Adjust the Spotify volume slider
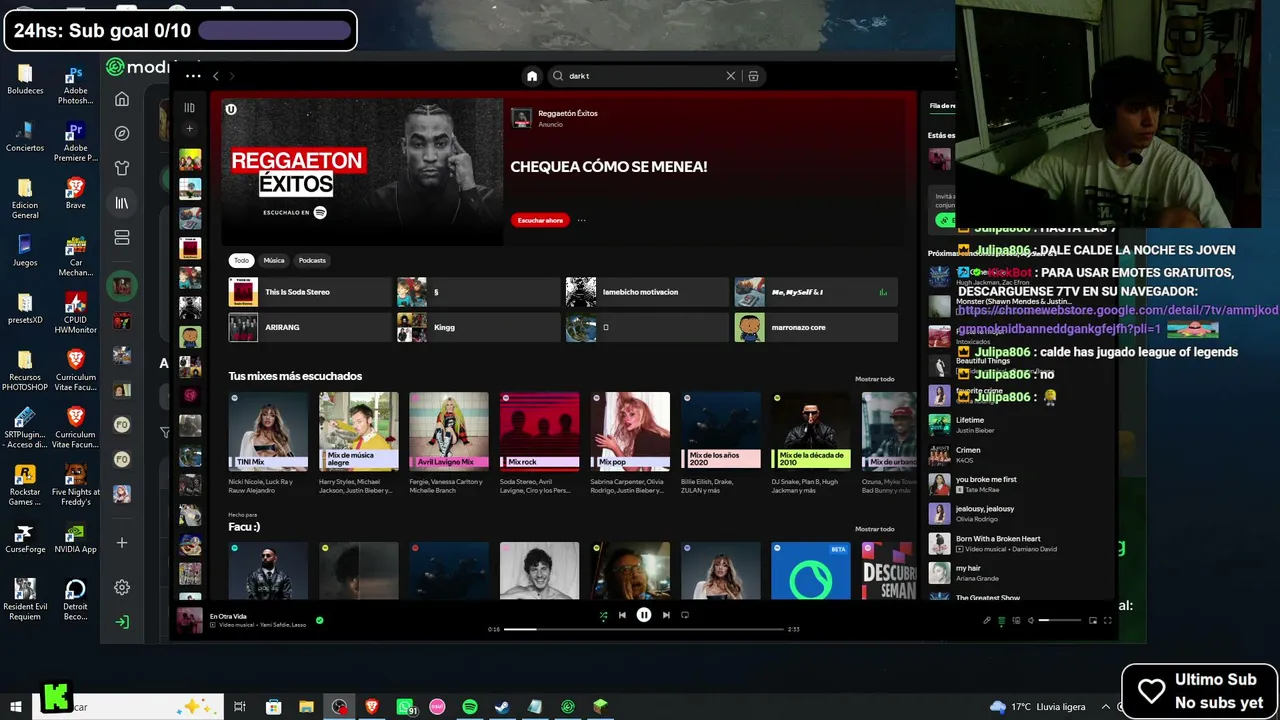The height and width of the screenshot is (720, 1280). point(1060,620)
